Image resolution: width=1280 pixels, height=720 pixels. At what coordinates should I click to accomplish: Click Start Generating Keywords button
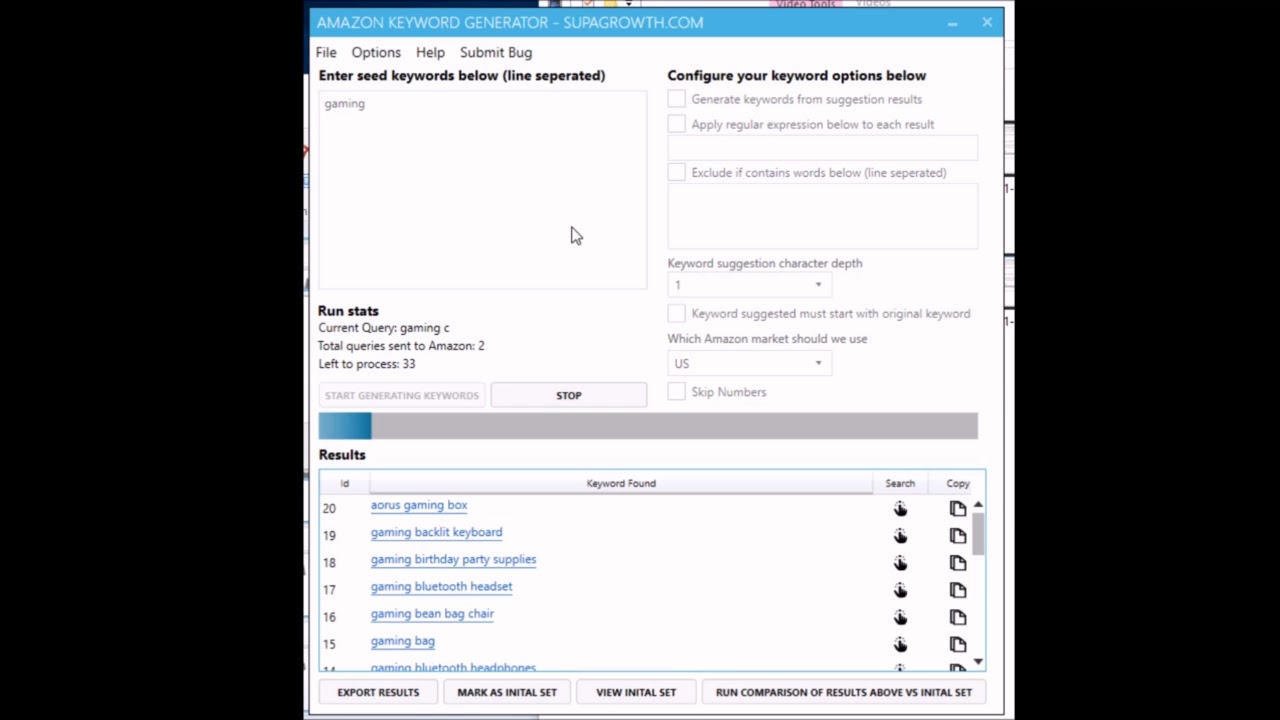[402, 395]
